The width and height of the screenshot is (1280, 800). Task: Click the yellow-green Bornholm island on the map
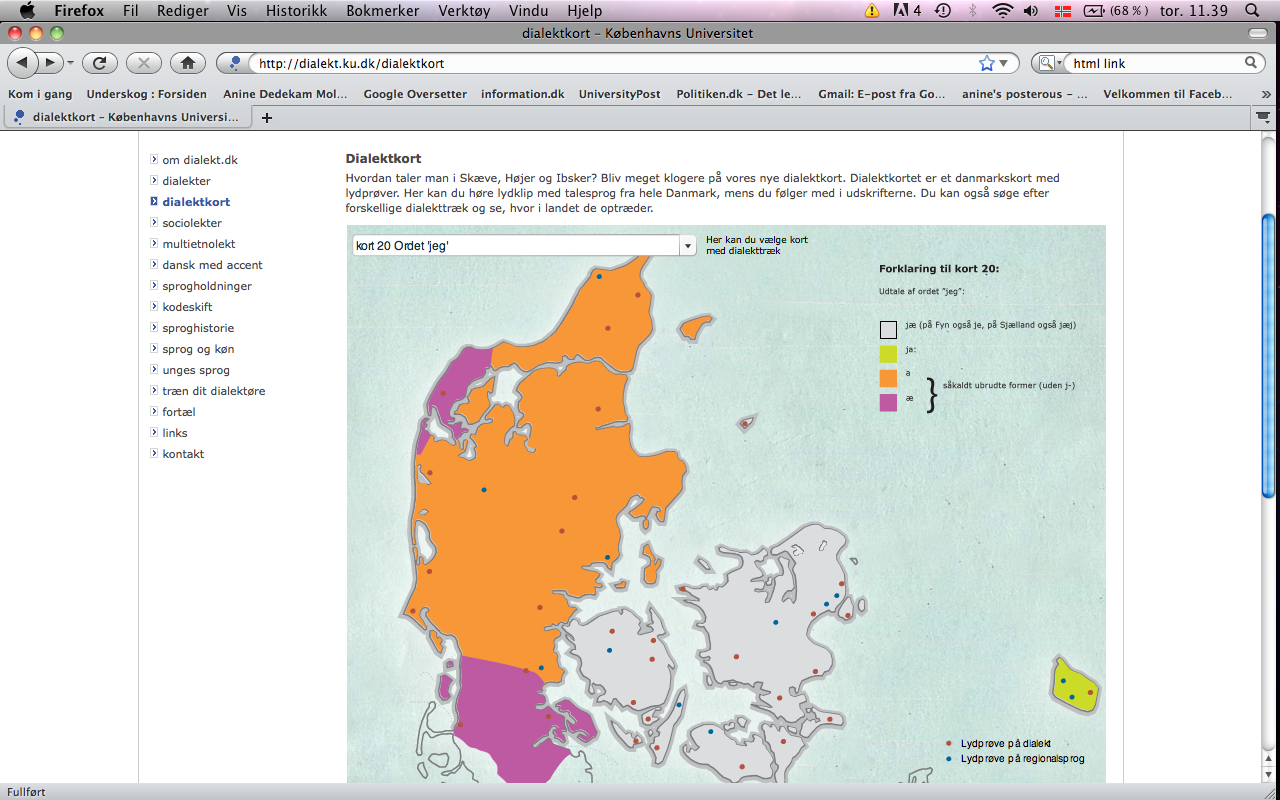tap(1075, 686)
